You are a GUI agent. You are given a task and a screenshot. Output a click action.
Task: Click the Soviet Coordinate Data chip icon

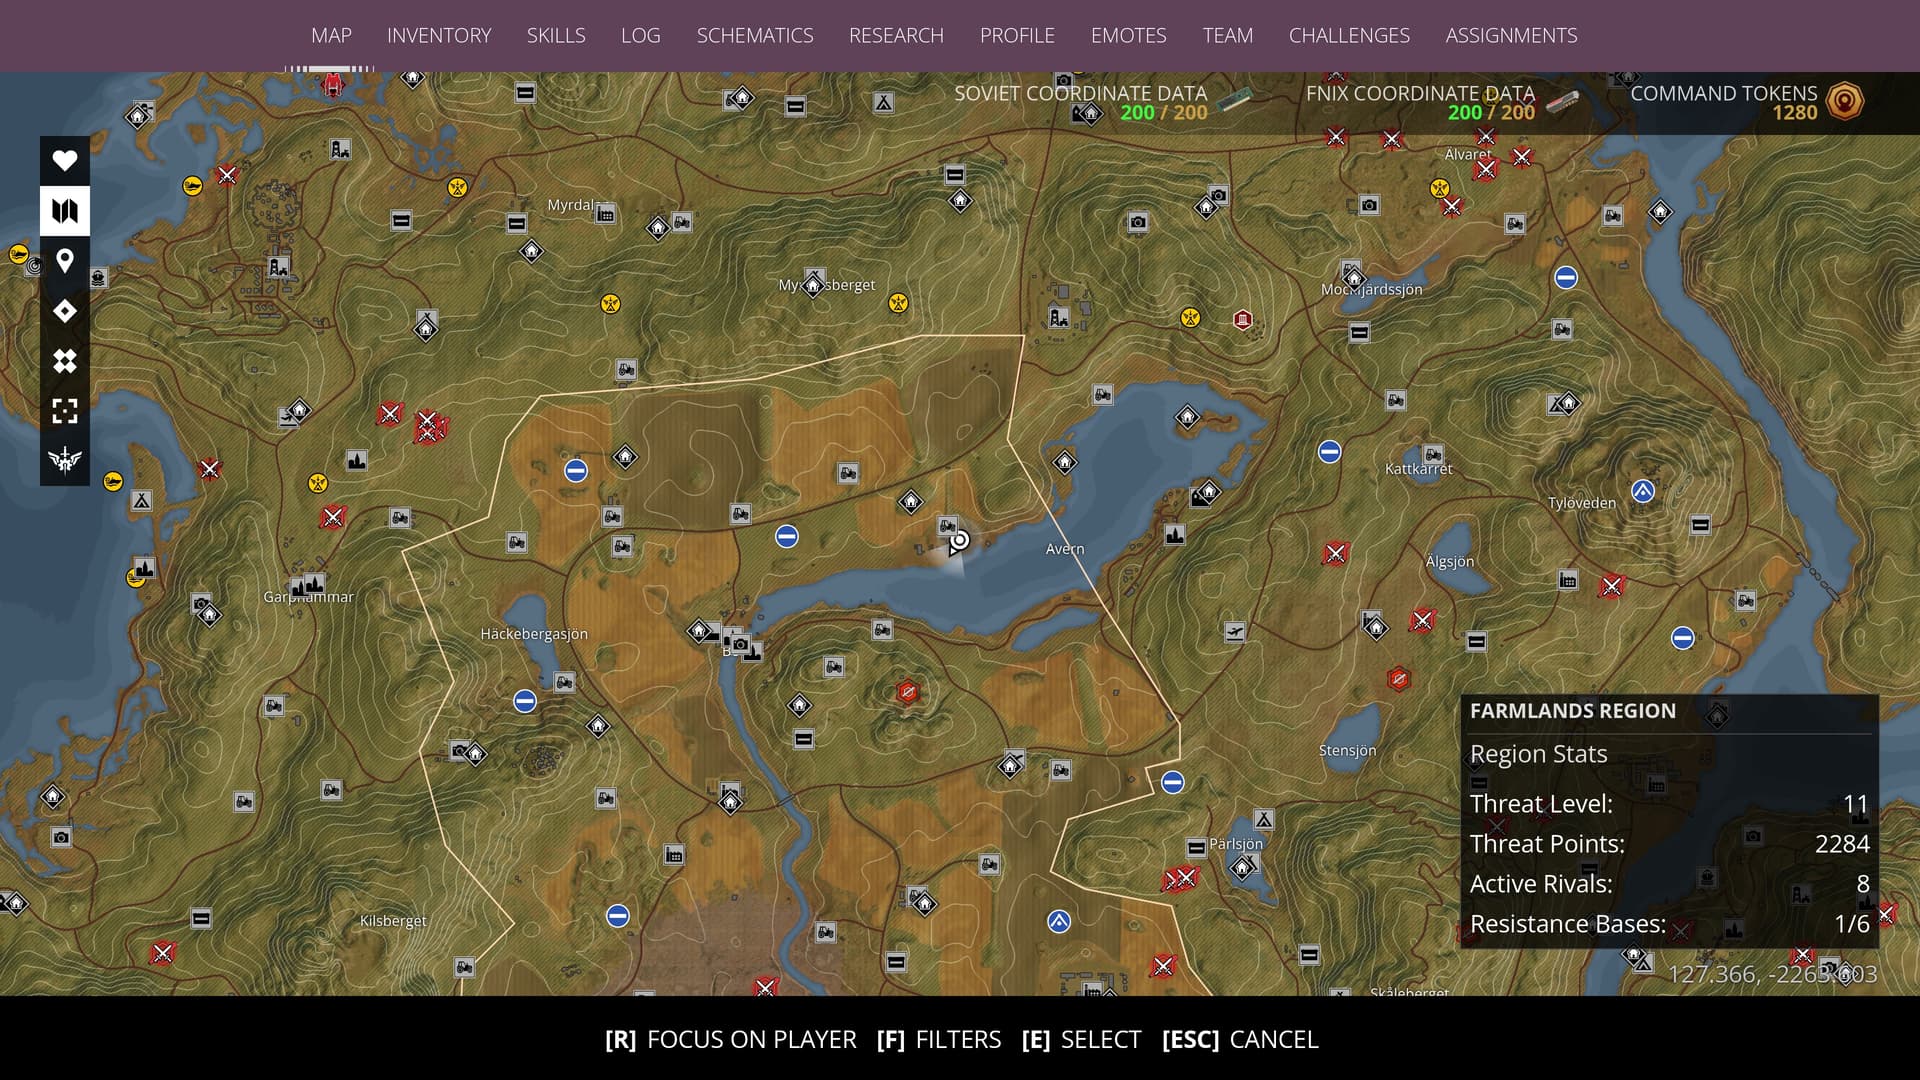coord(1235,98)
